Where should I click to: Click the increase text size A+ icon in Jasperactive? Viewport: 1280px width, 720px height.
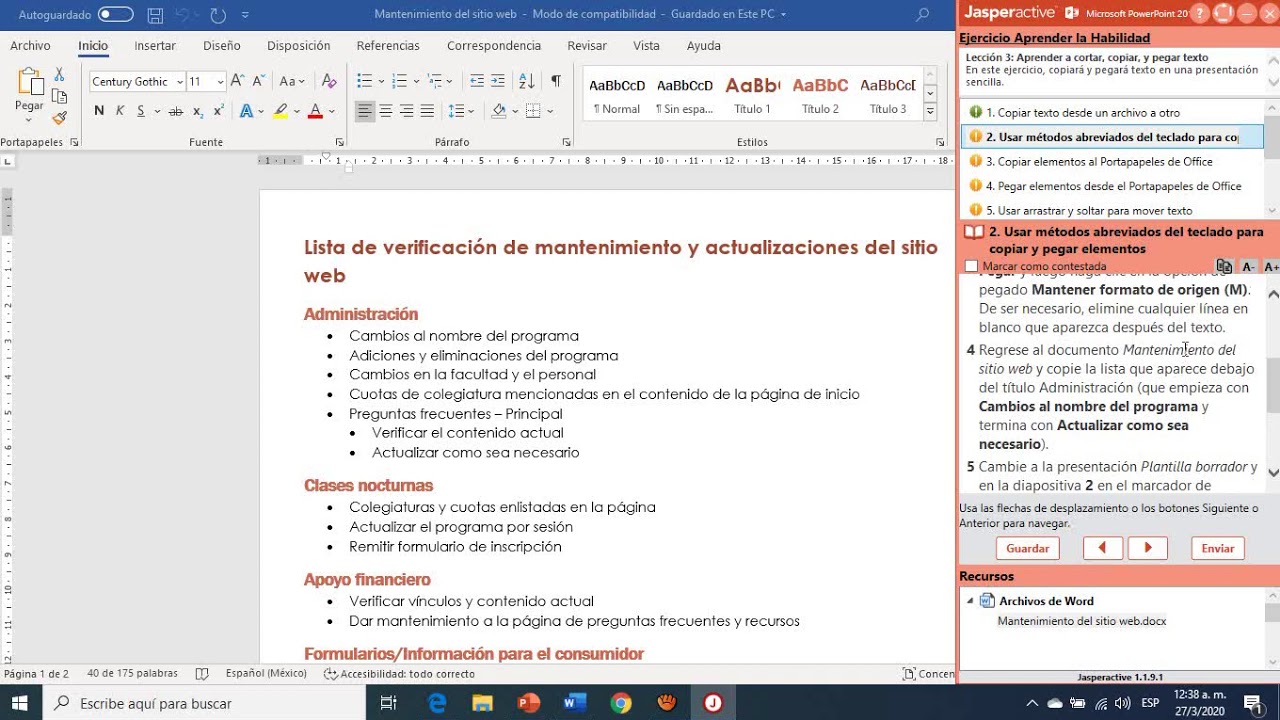click(x=1271, y=267)
